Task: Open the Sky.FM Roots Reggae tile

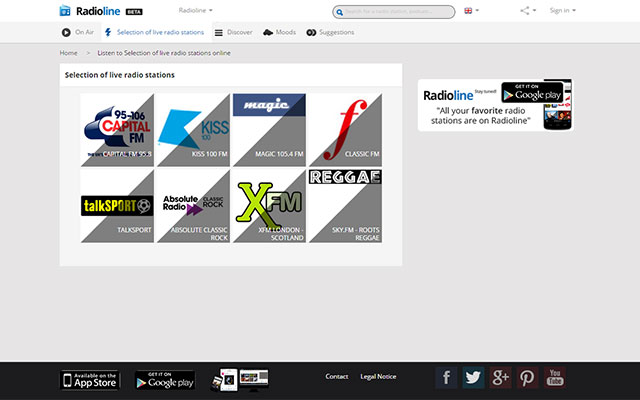Action: point(345,206)
